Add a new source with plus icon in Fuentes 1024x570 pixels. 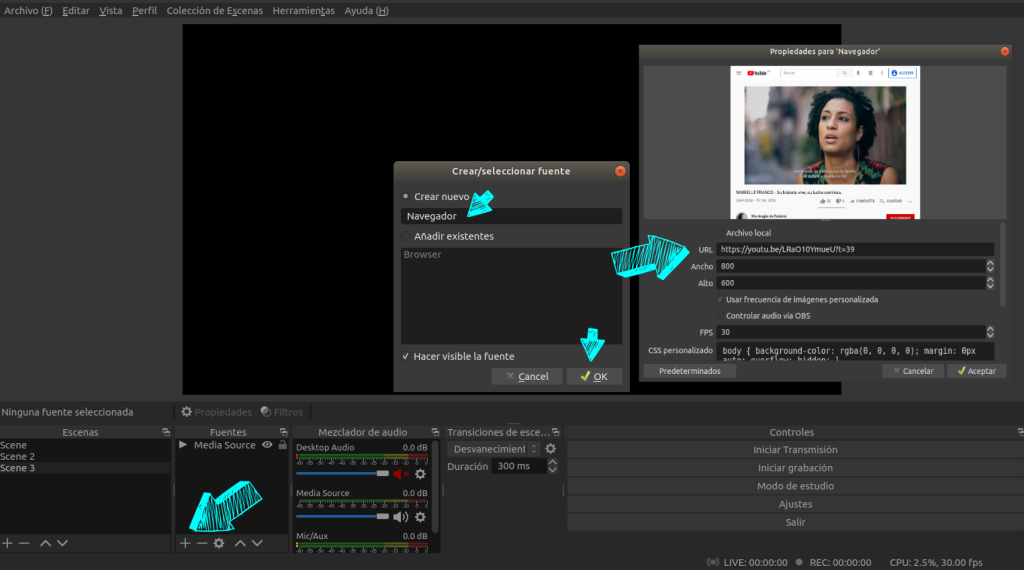[x=185, y=543]
